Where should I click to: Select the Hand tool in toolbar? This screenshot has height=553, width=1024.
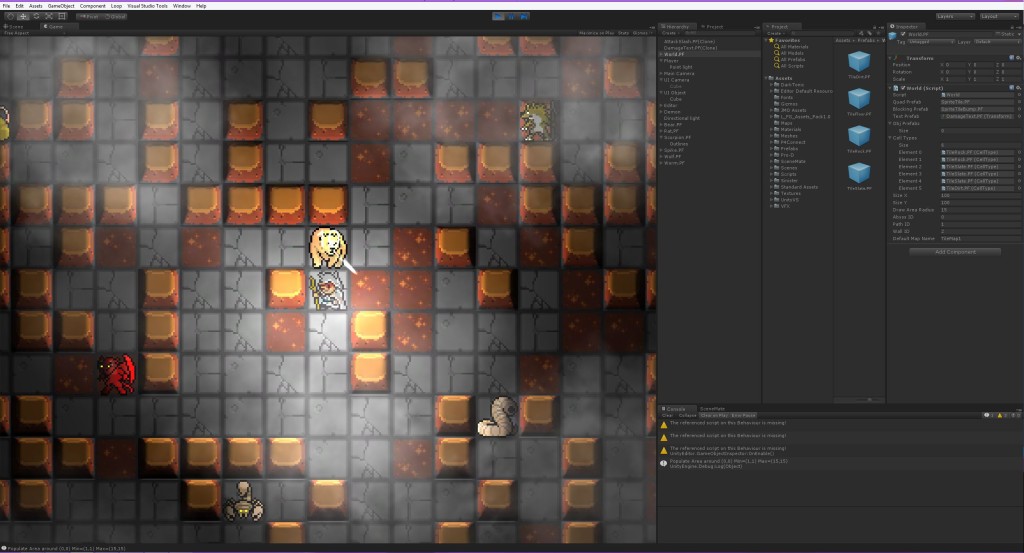click(10, 16)
